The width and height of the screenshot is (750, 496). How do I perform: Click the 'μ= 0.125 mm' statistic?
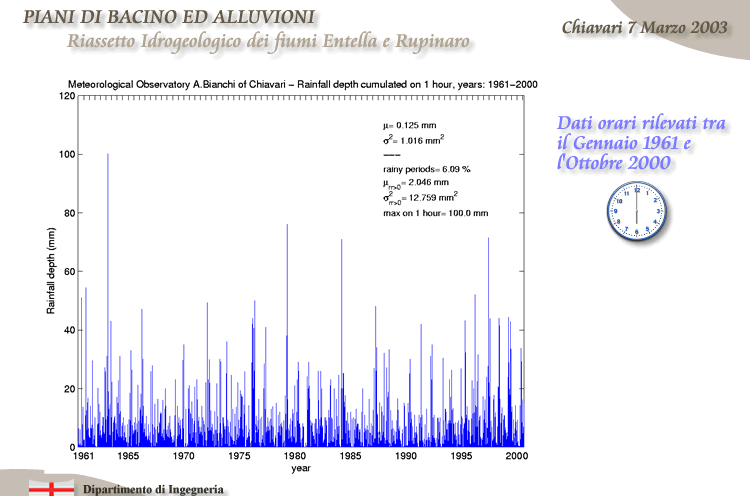point(409,125)
